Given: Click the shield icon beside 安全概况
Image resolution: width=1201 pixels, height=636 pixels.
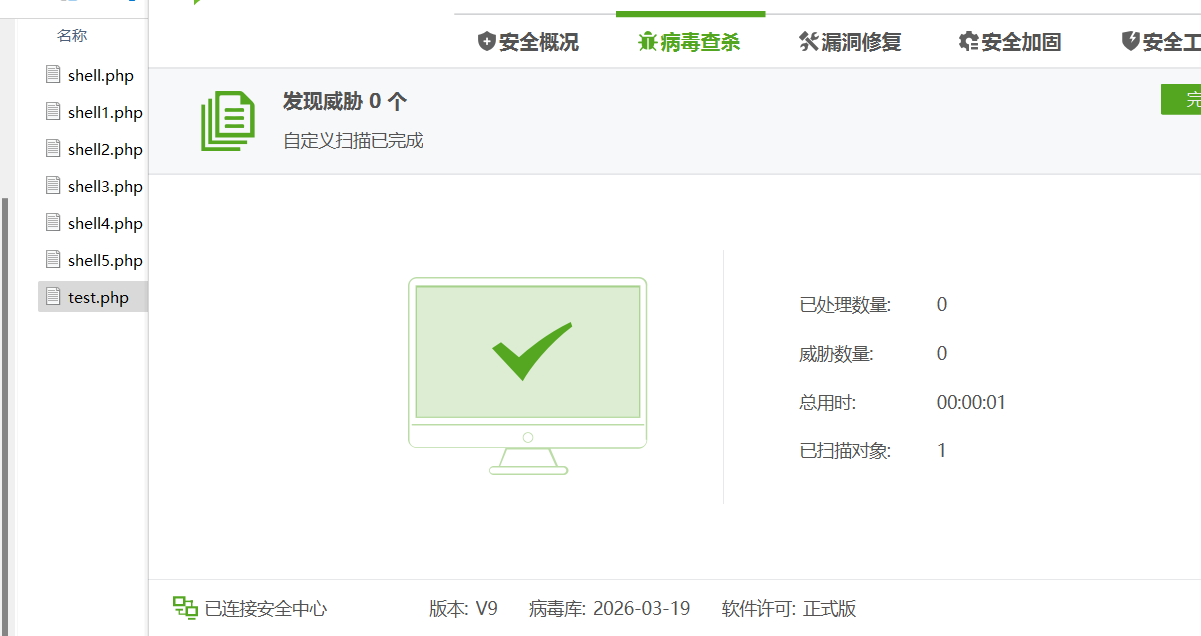Looking at the screenshot, I should click(486, 42).
